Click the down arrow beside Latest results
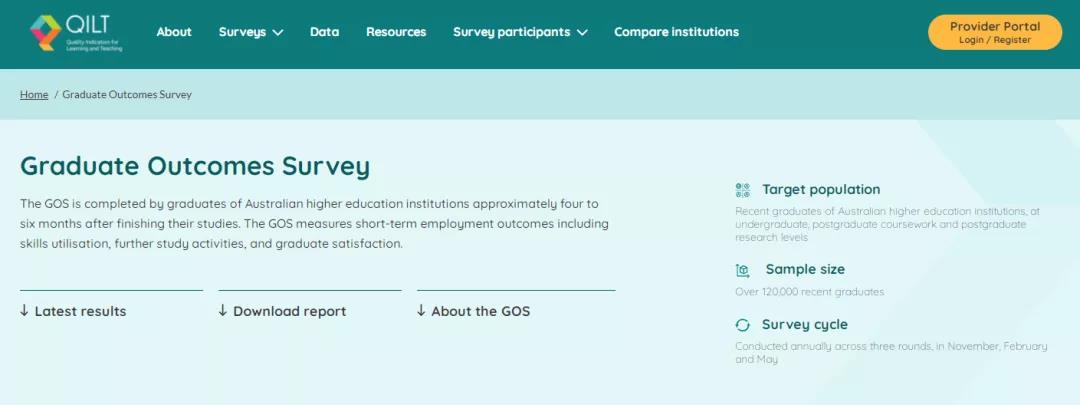The width and height of the screenshot is (1080, 405). pyautogui.click(x=24, y=311)
